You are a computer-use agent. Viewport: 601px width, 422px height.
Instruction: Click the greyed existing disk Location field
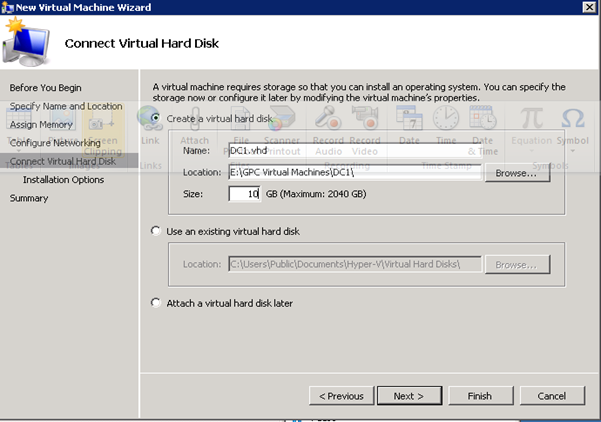(355, 264)
